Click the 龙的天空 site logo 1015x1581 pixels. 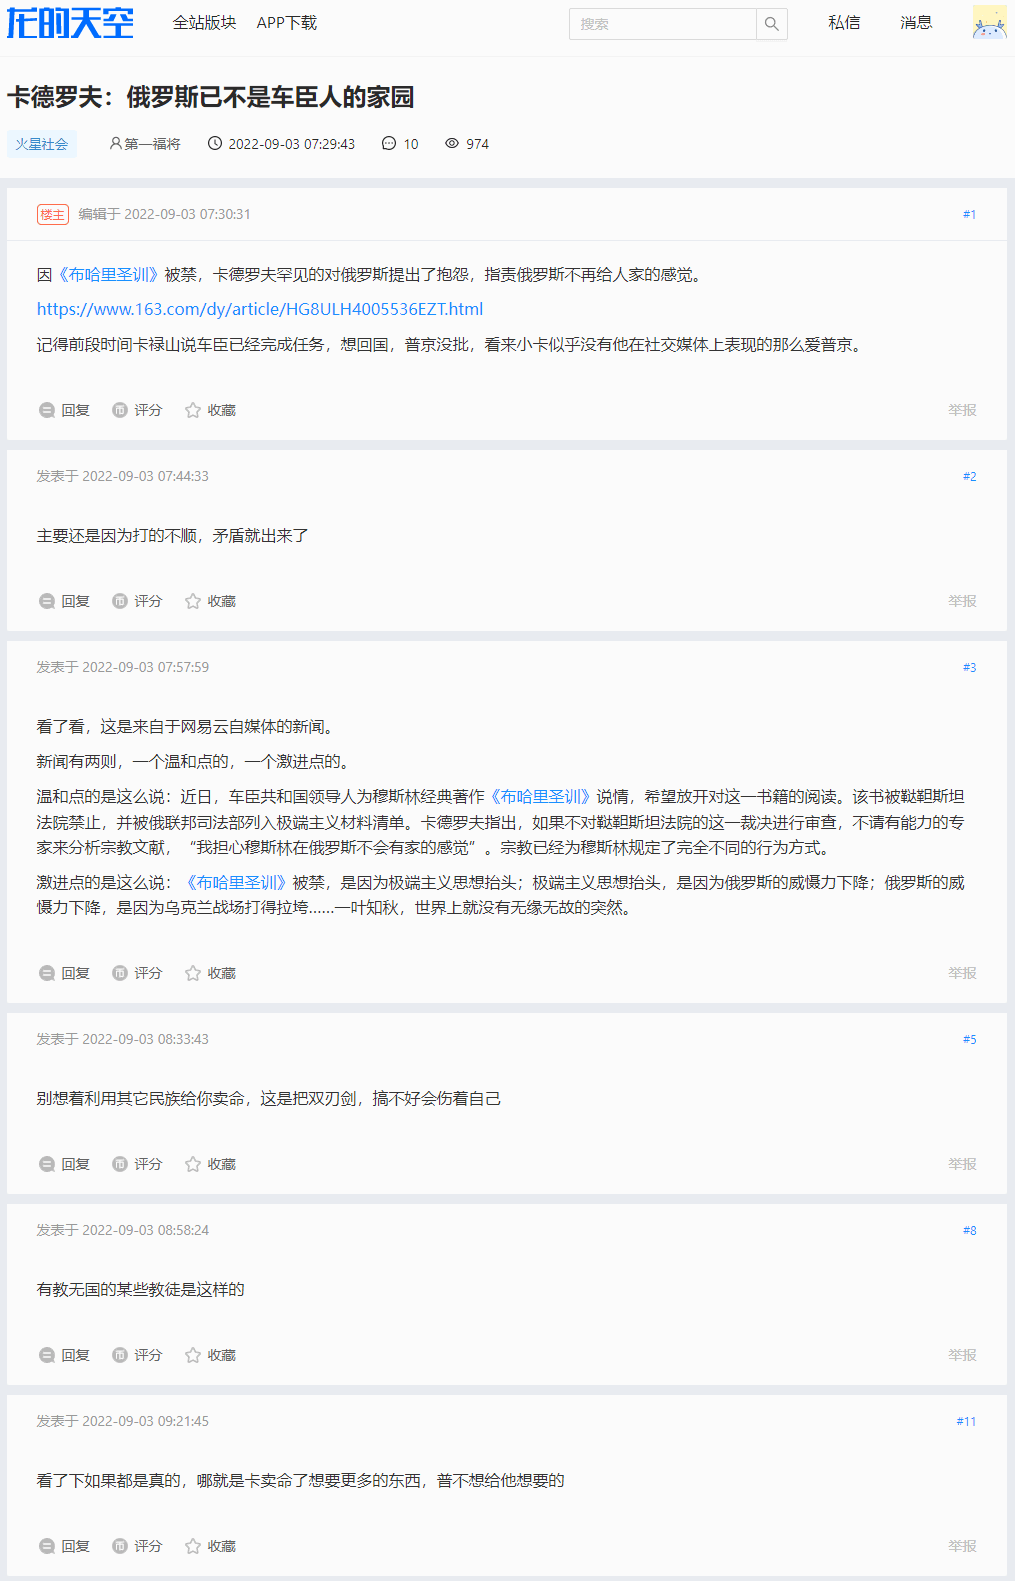(x=70, y=22)
